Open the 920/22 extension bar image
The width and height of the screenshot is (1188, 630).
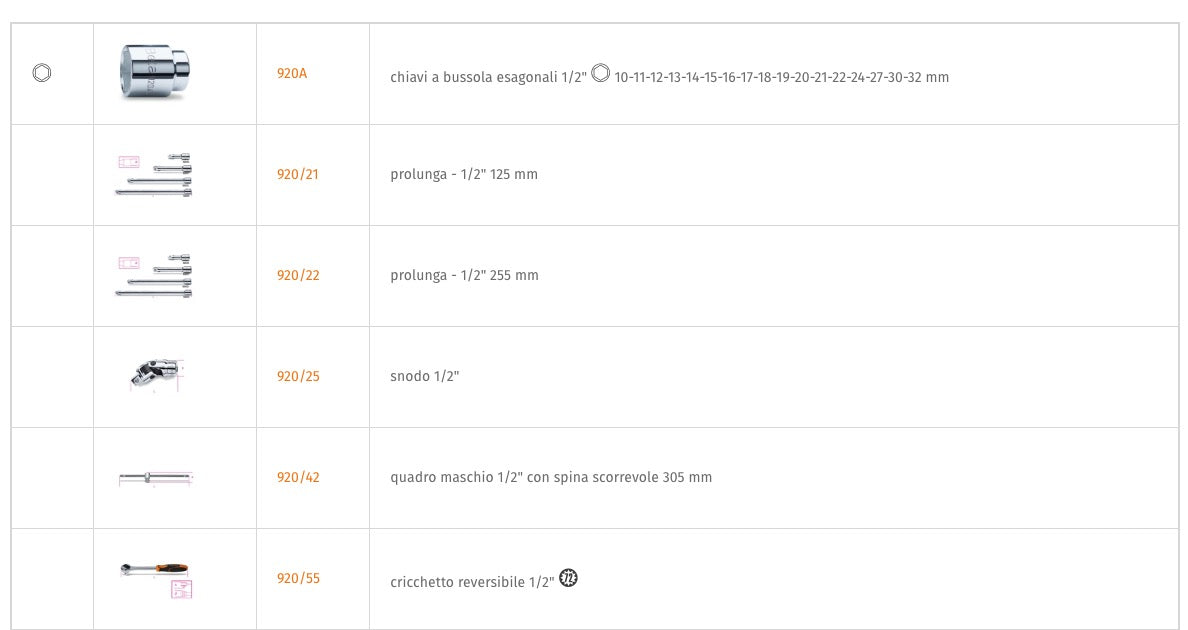pyautogui.click(x=155, y=276)
